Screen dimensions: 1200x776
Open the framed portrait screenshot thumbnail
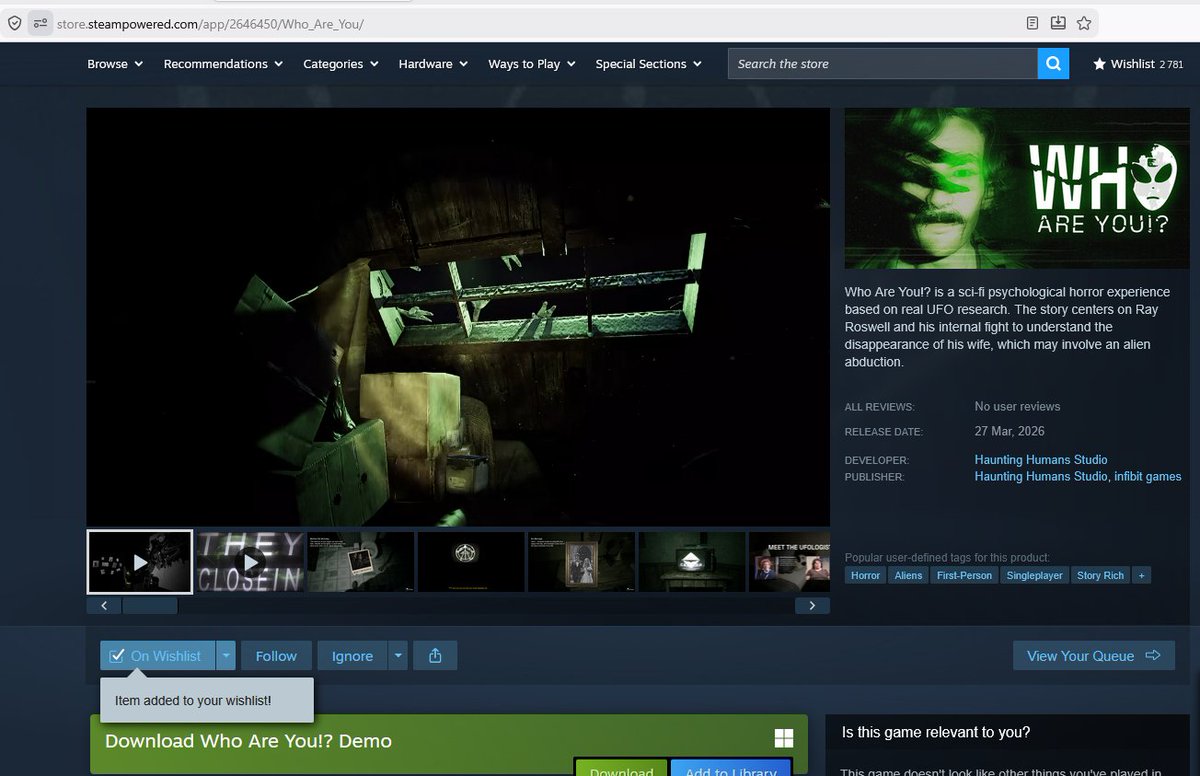tap(581, 562)
